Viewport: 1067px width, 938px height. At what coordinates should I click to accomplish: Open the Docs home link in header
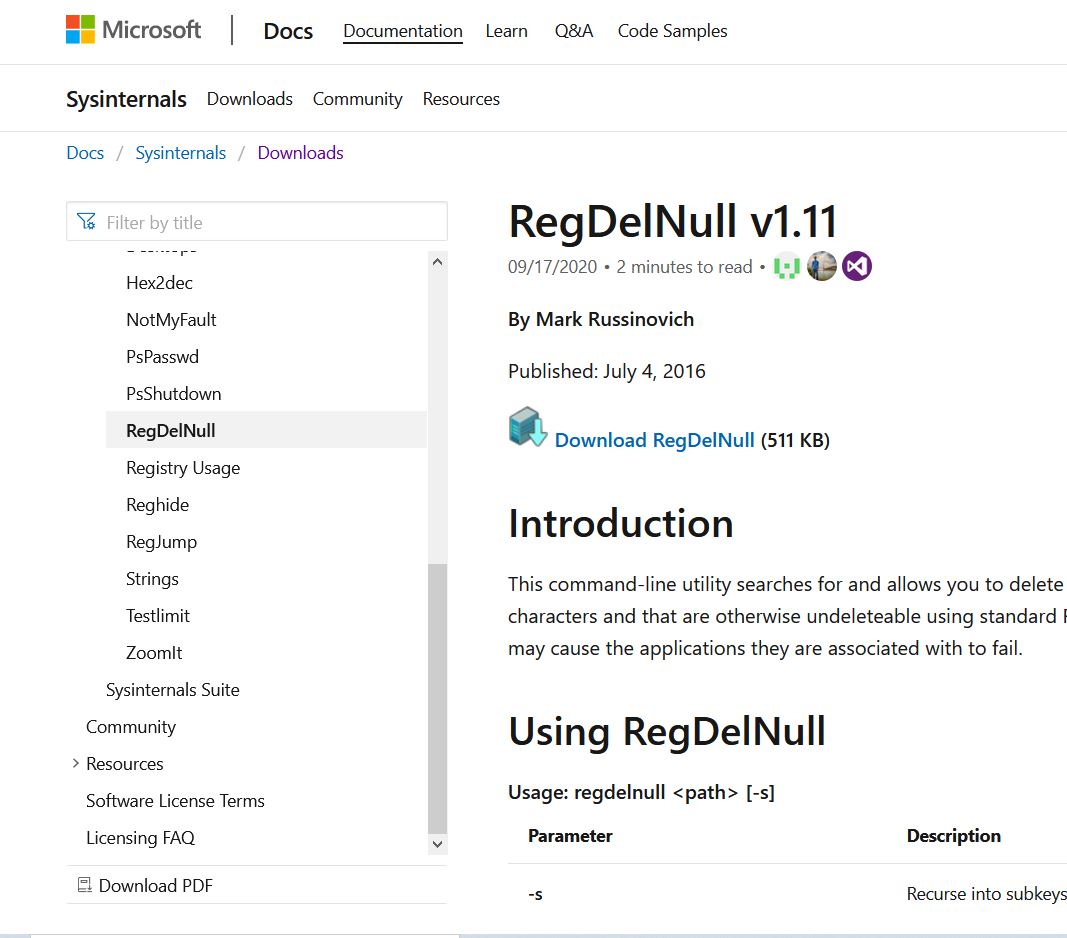[288, 31]
